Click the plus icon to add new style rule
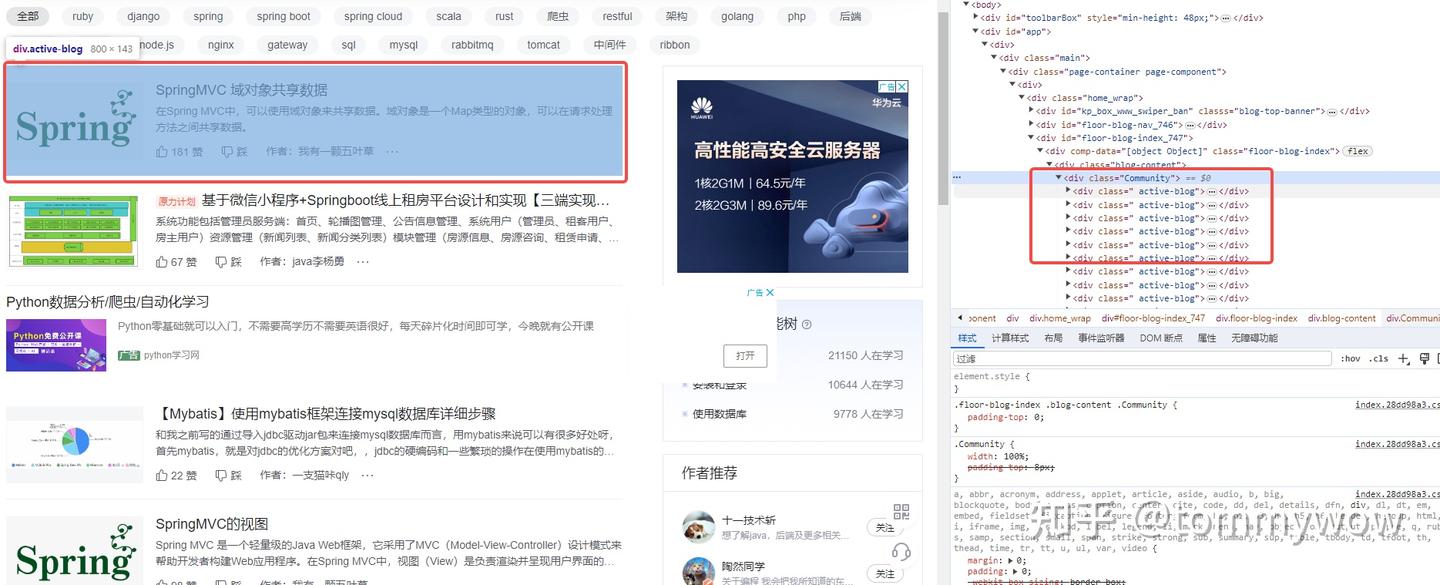The image size is (1440, 585). coord(1404,357)
